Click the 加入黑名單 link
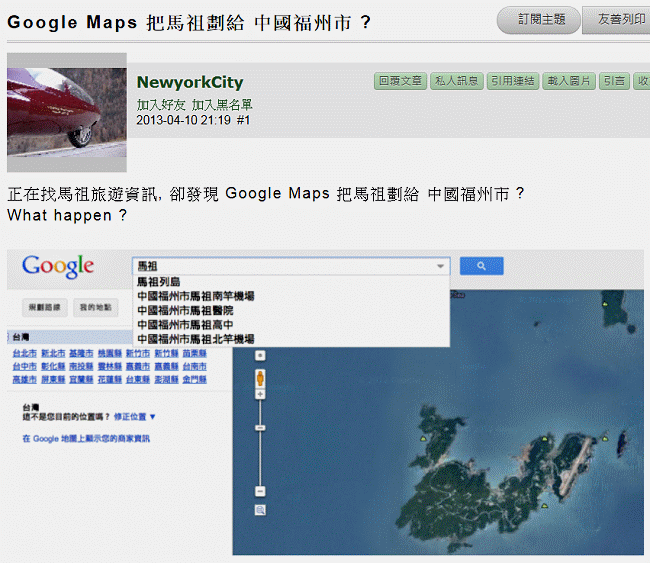The image size is (650, 563). click(222, 105)
